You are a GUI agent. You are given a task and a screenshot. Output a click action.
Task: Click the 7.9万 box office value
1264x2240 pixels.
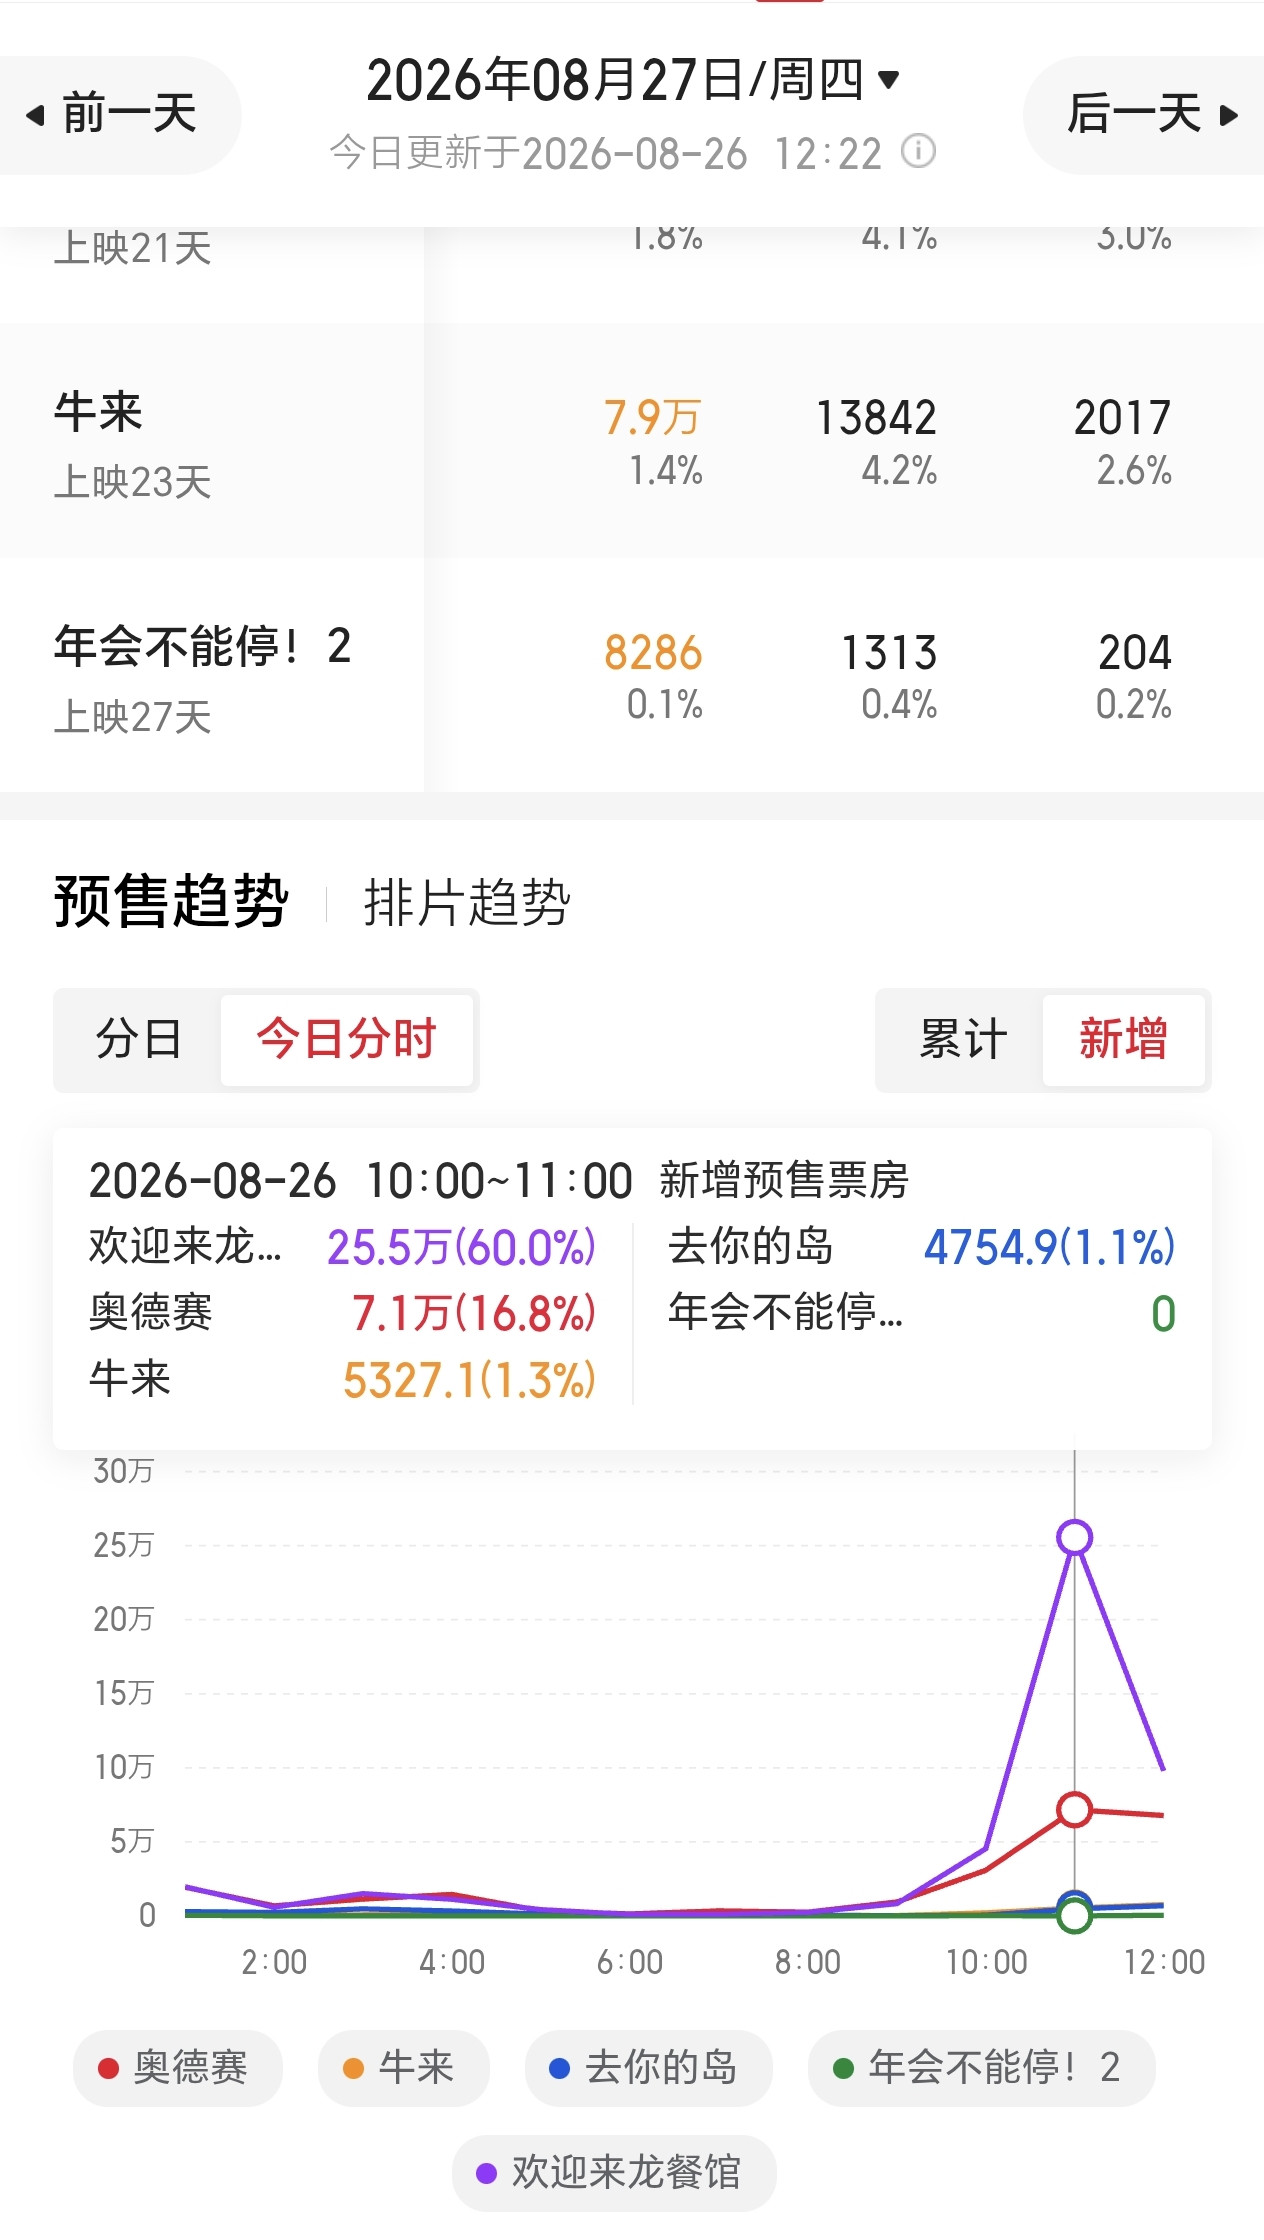(x=652, y=418)
